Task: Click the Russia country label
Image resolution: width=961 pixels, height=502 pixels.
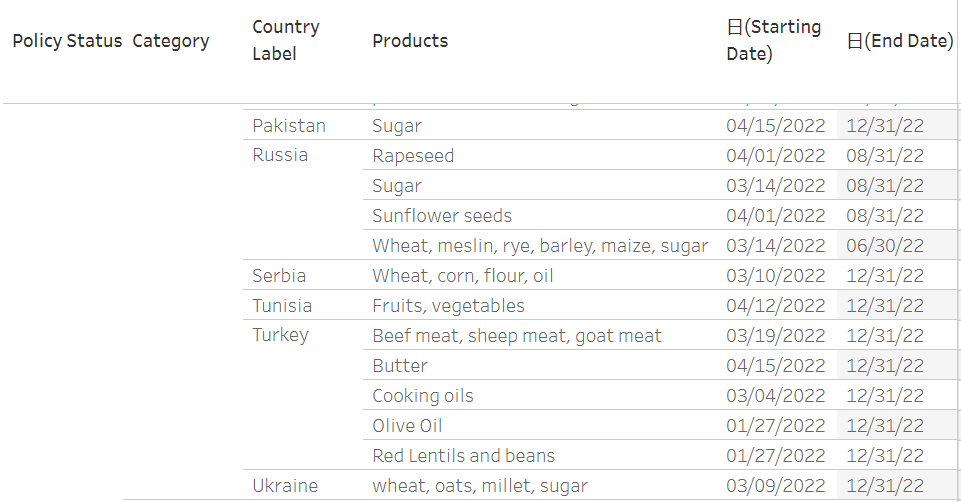Action: click(x=280, y=156)
